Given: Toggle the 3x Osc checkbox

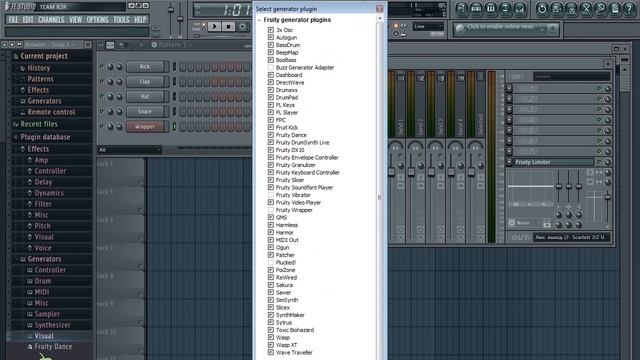Looking at the screenshot, I should 271,30.
